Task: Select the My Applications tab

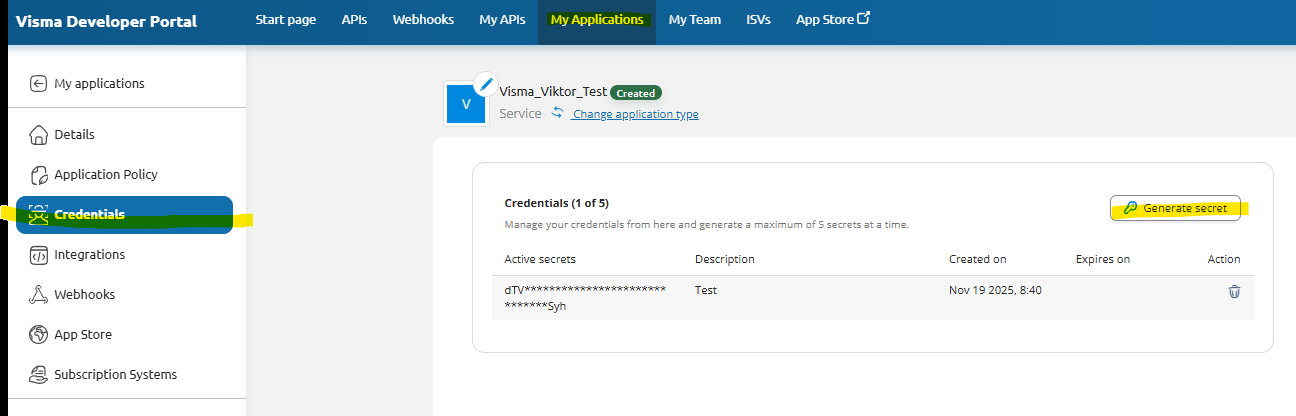Action: coord(597,19)
